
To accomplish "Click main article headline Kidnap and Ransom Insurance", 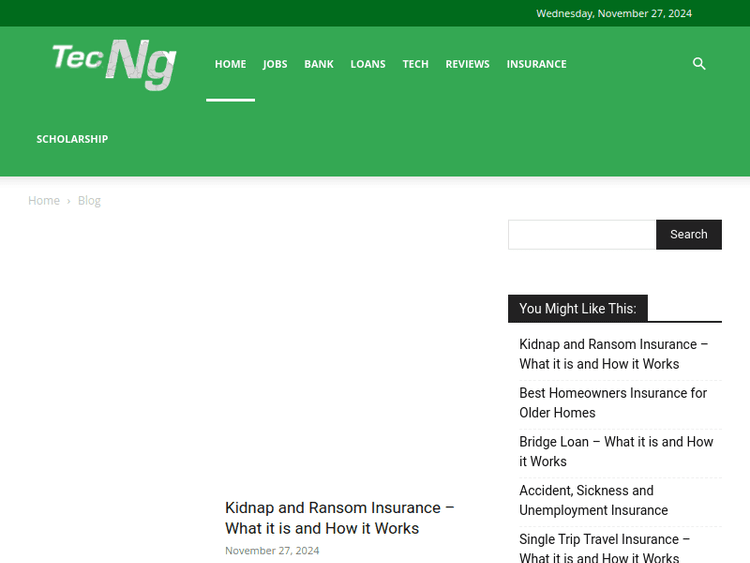I will (339, 518).
